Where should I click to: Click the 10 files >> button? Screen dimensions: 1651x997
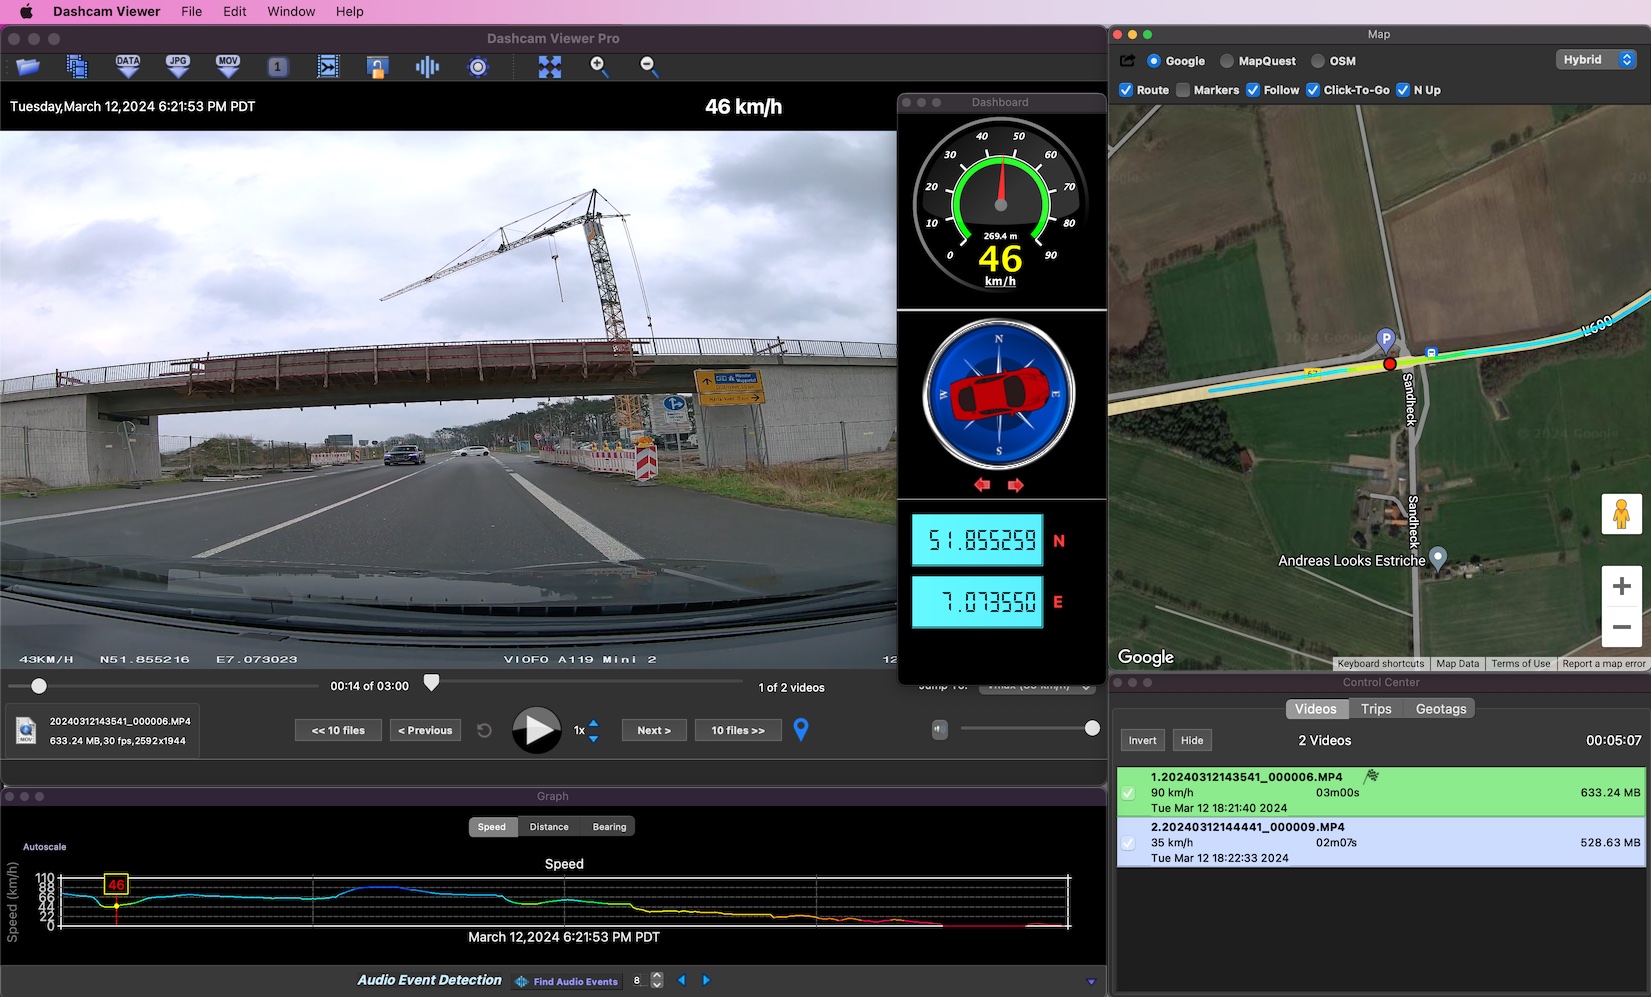[738, 731]
